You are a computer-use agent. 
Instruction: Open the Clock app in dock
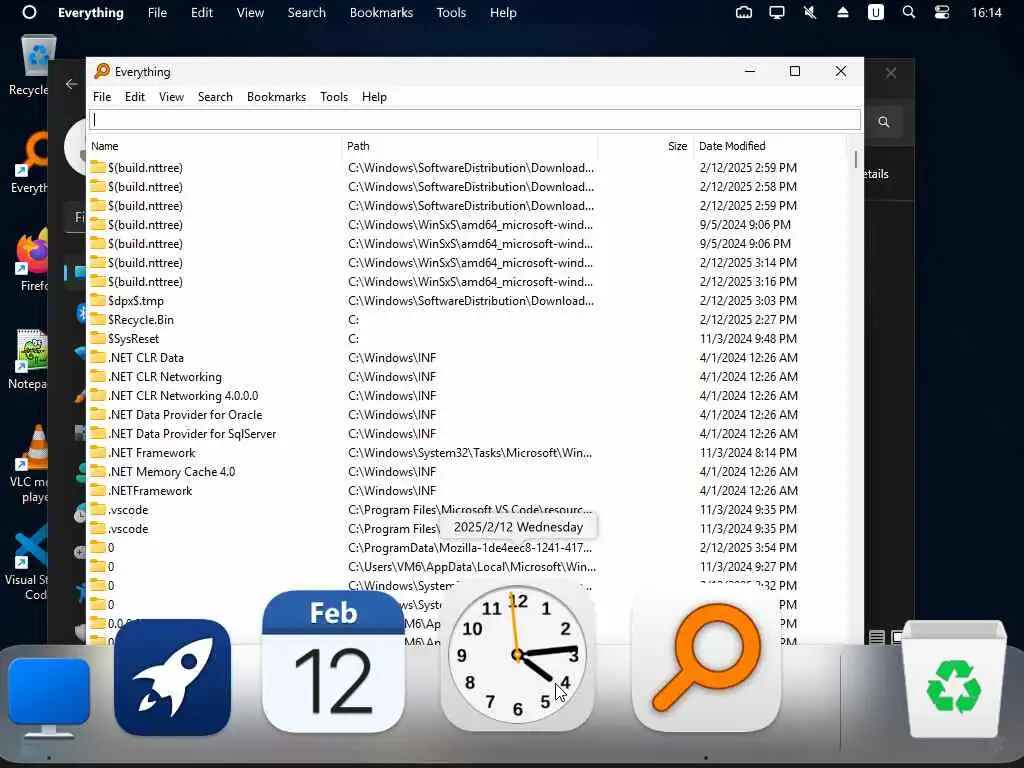pos(517,655)
